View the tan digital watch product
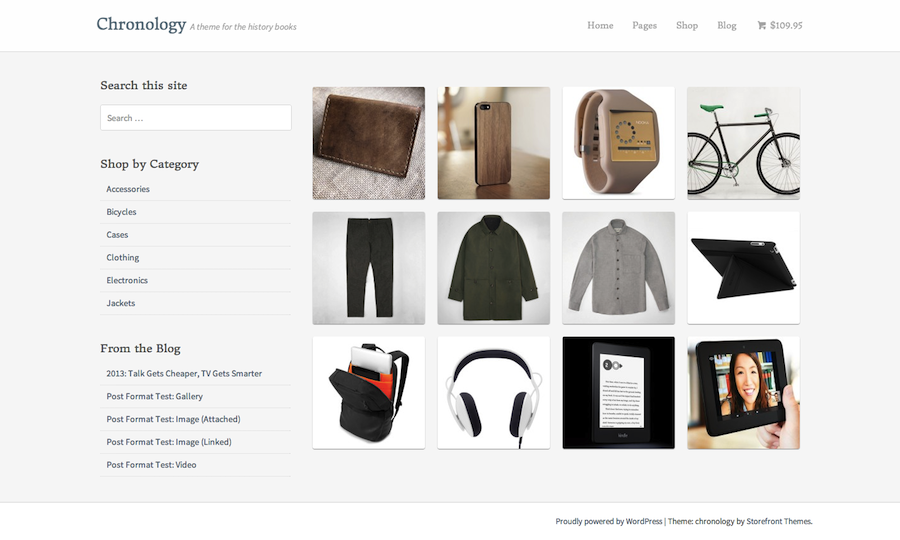Screen dimensions: 900x540 coord(619,143)
